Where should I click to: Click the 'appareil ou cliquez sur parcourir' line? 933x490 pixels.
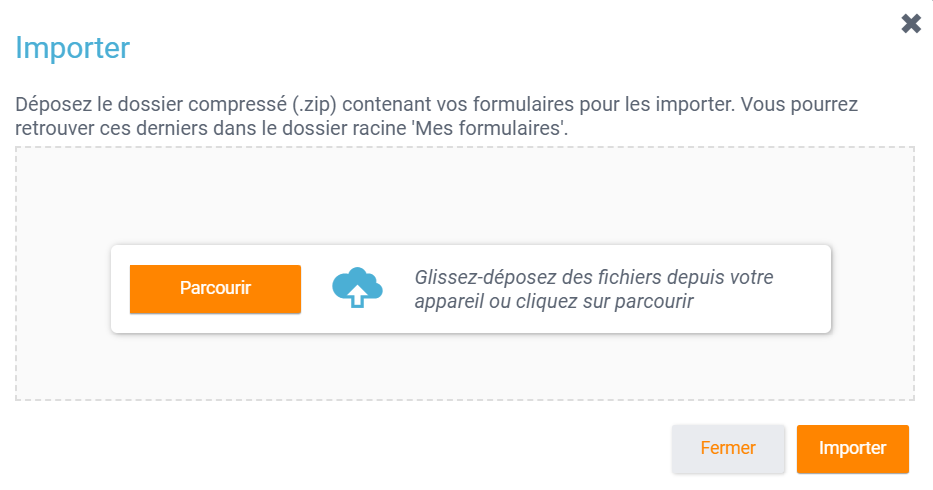554,301
